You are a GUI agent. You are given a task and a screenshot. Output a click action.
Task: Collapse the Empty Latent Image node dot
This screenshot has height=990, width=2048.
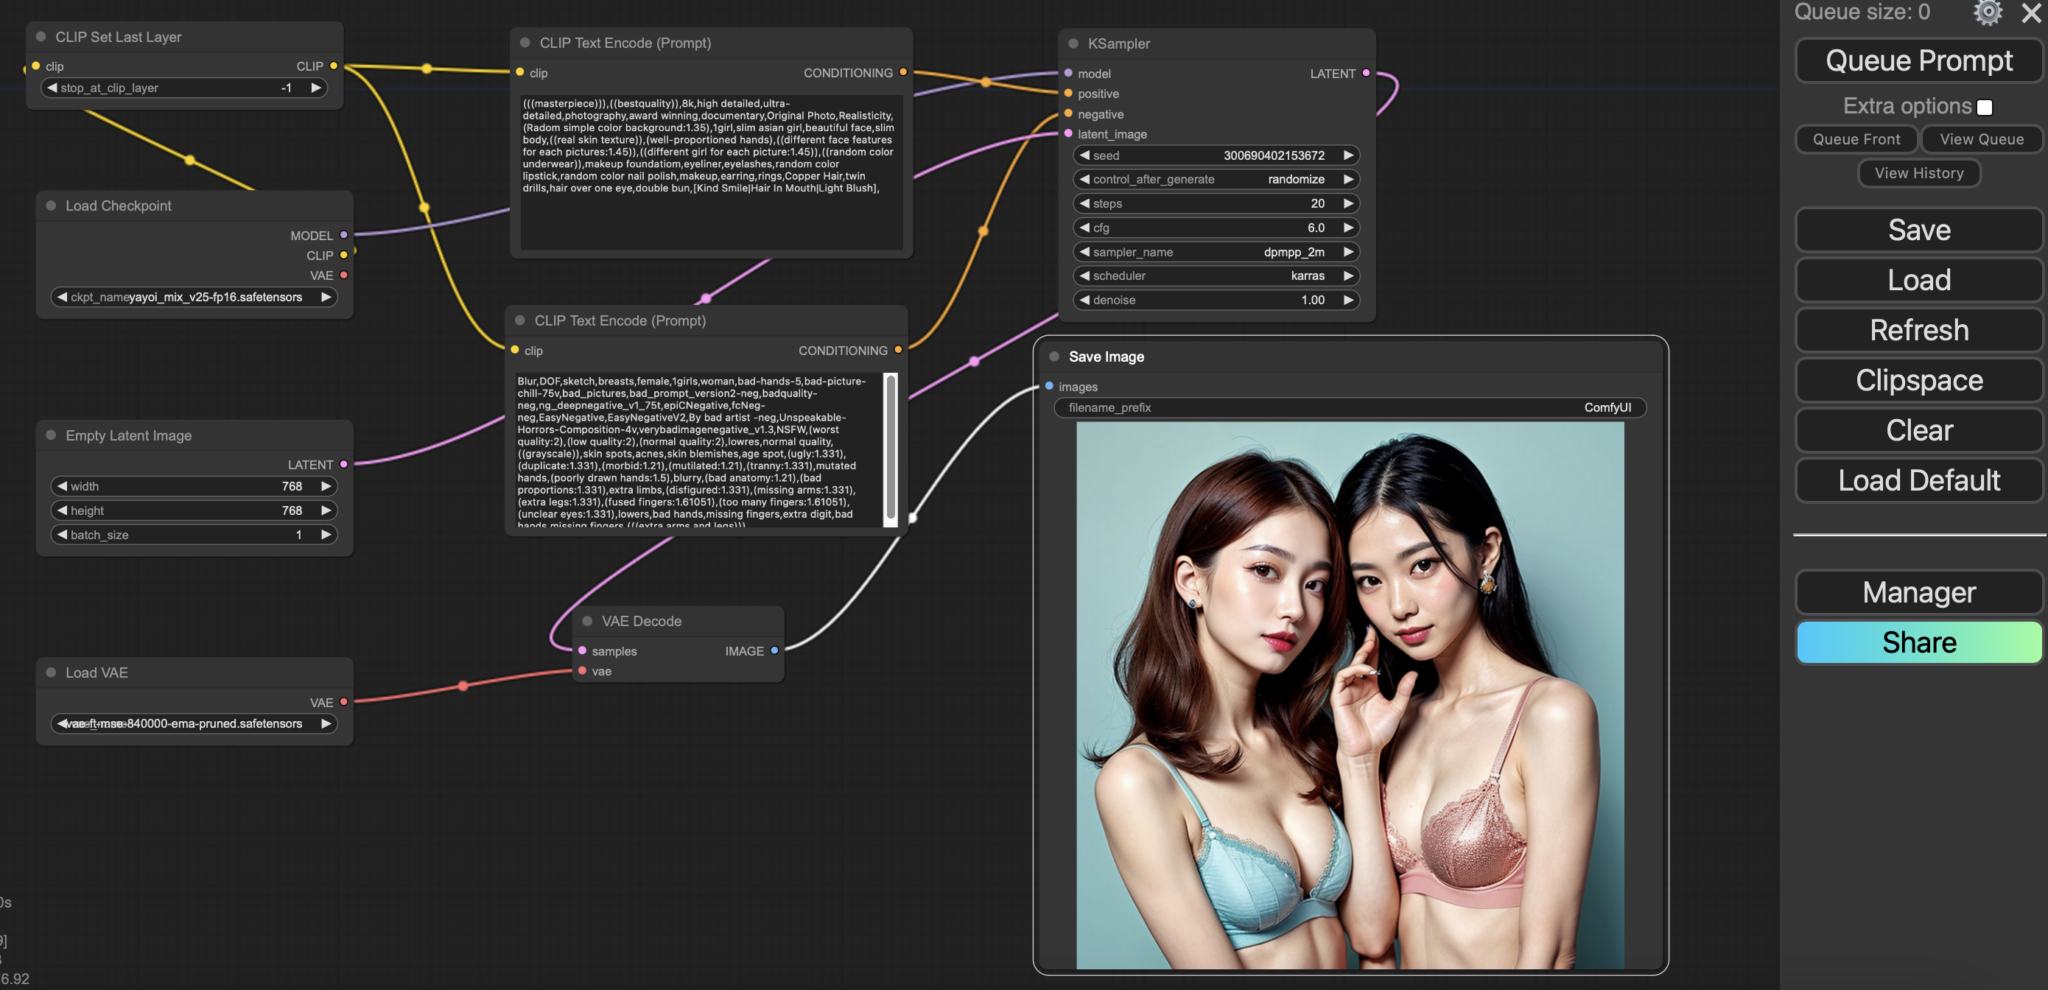tap(50, 435)
